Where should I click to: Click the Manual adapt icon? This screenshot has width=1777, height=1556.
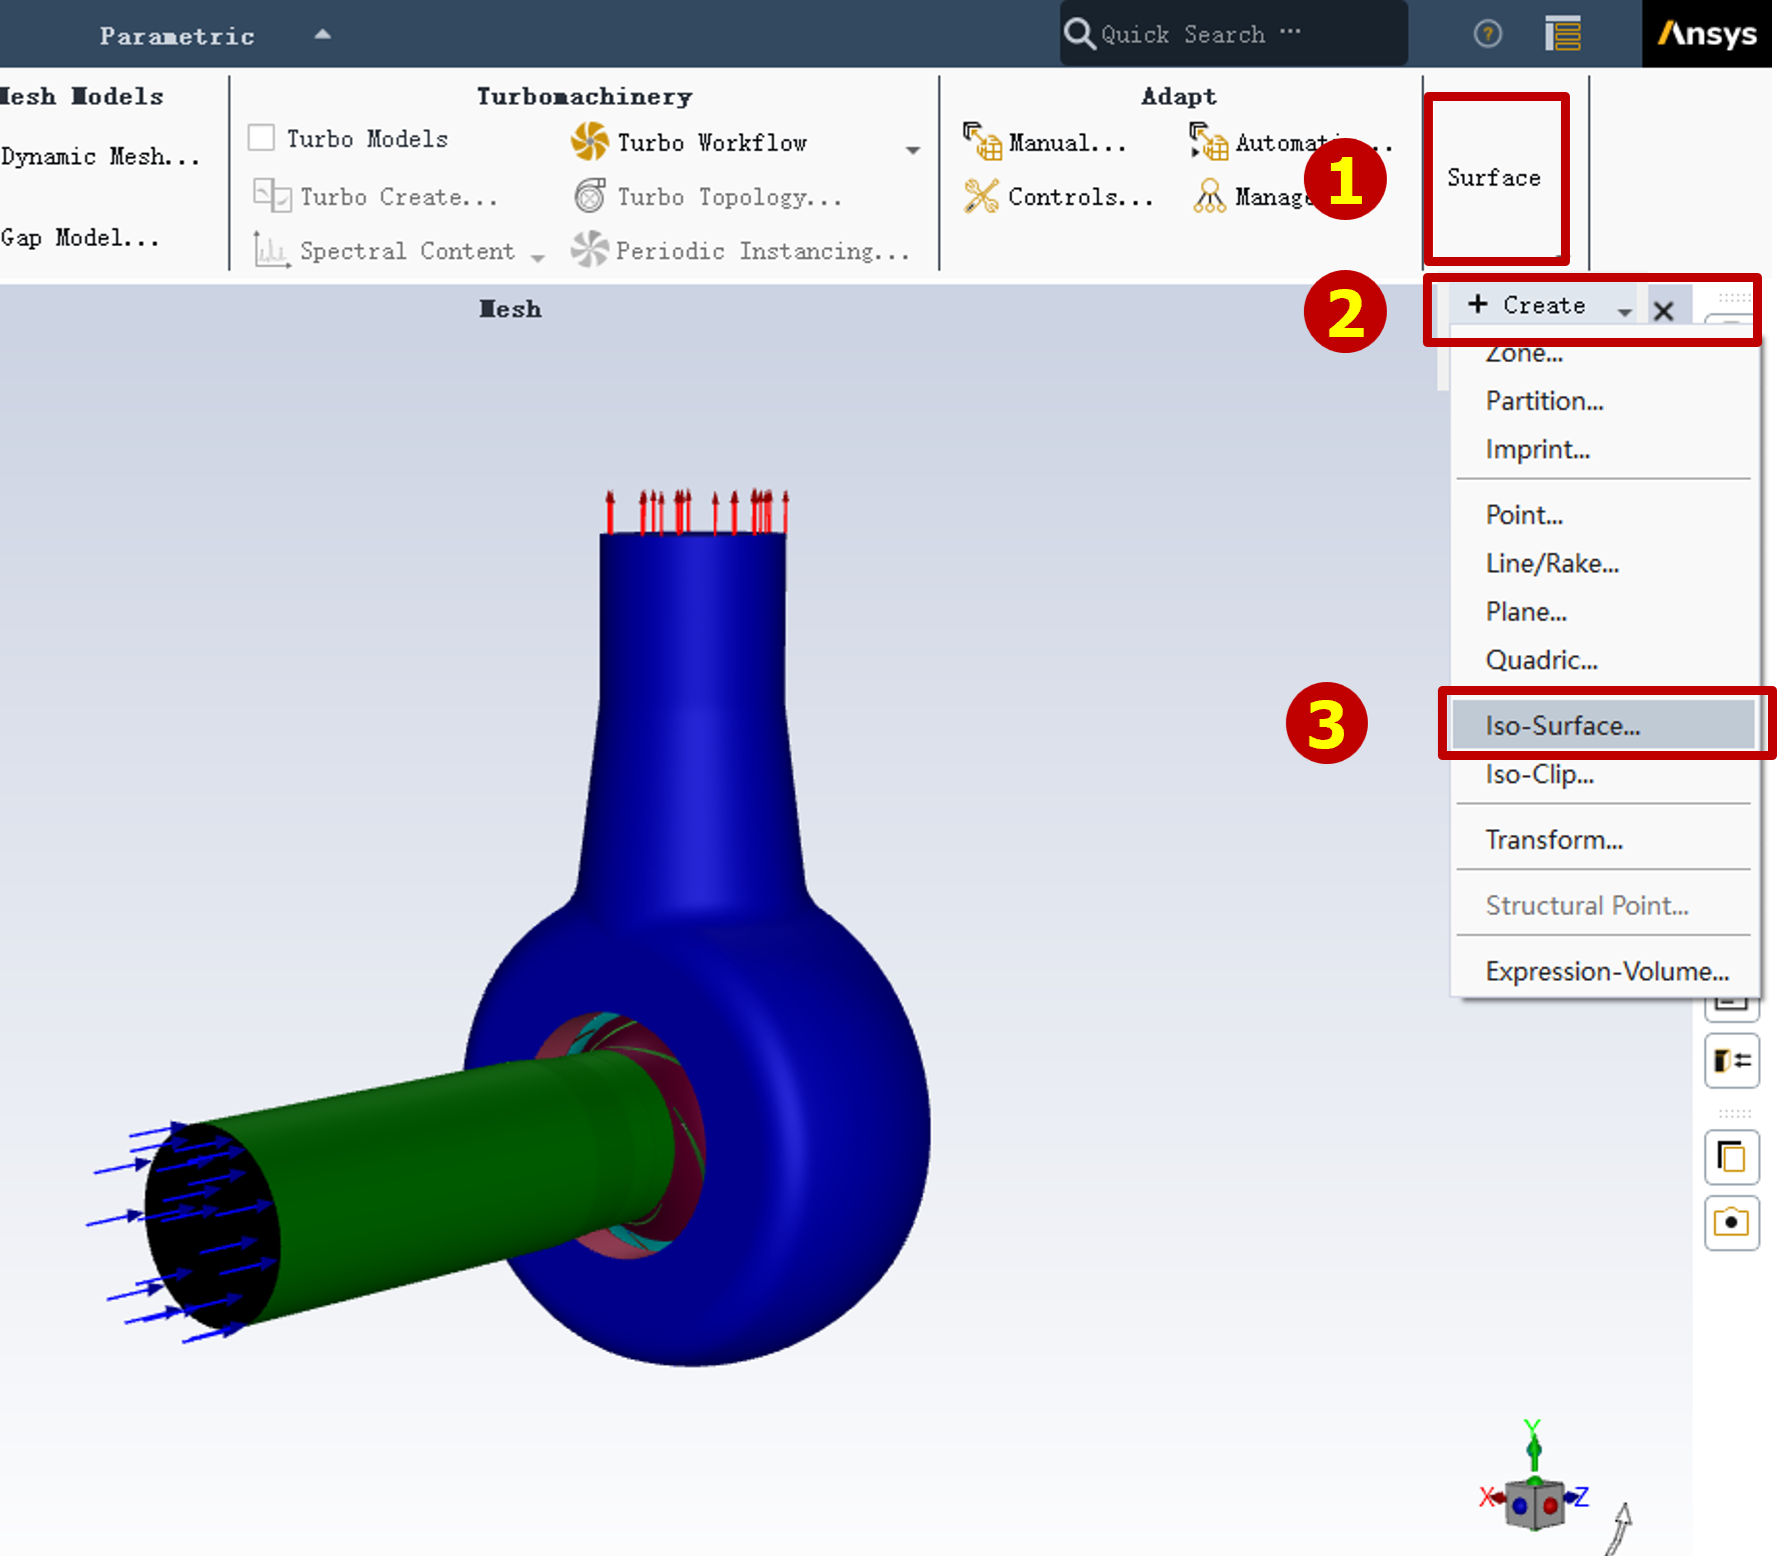982,142
